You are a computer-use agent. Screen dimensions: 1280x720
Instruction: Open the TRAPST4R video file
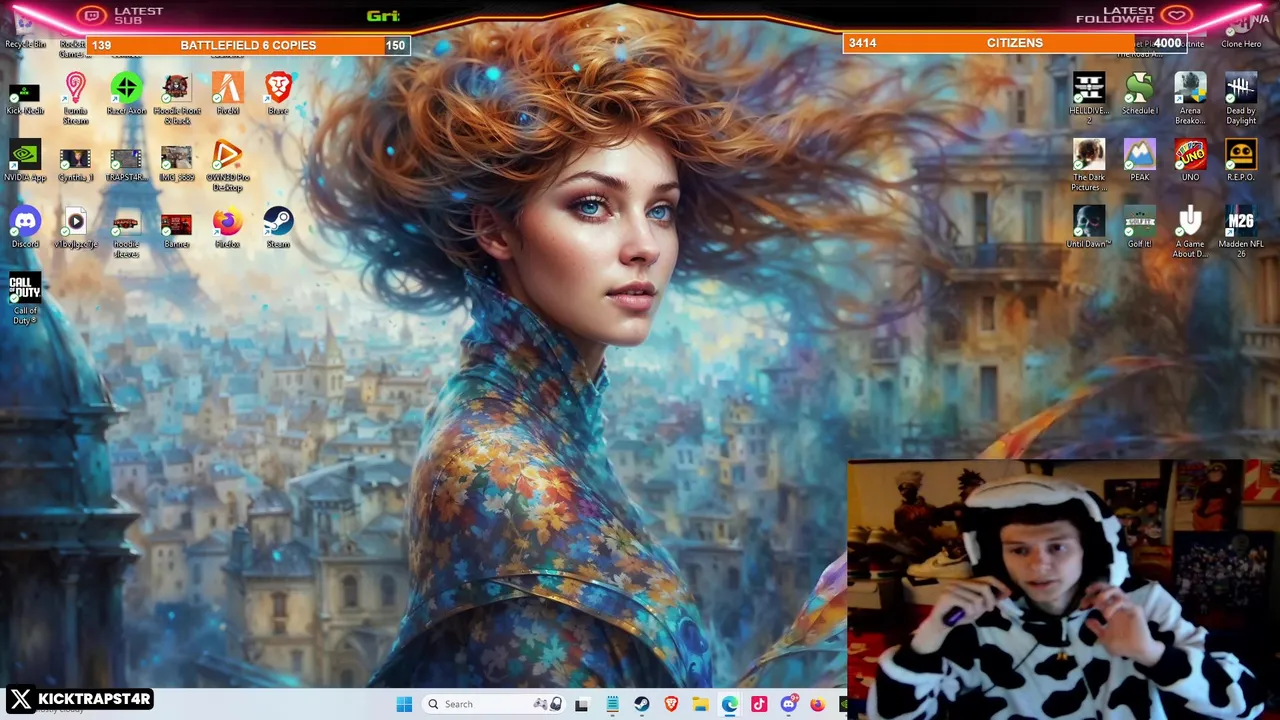126,165
